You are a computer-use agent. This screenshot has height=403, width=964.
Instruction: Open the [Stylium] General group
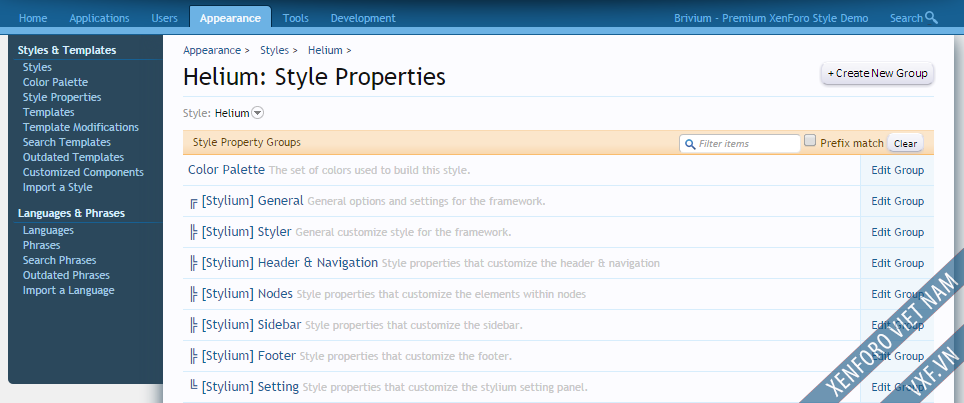pos(253,201)
